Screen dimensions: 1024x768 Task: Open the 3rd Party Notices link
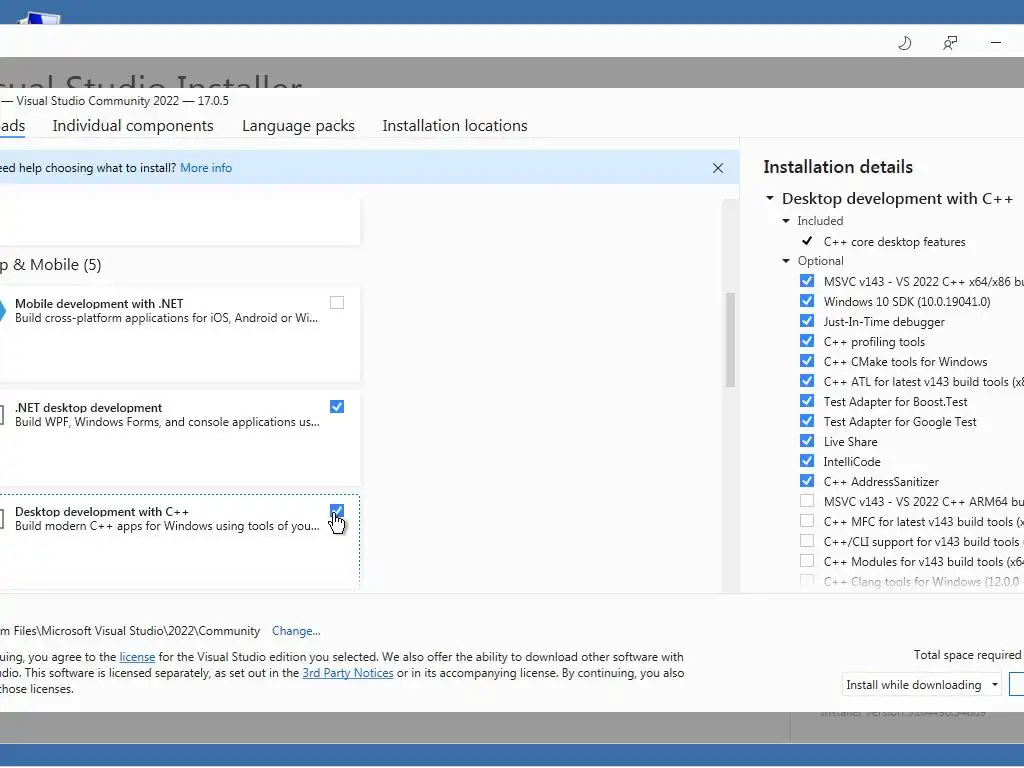(348, 673)
